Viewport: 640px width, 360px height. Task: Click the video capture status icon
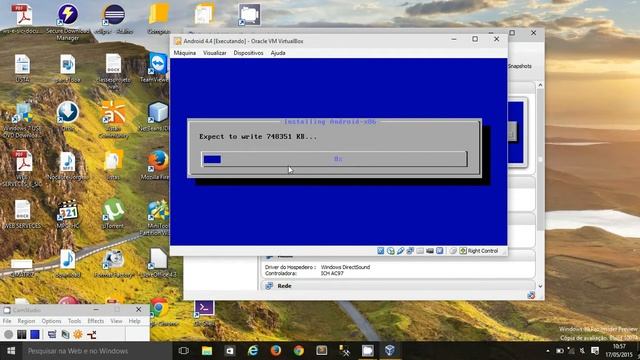429,251
